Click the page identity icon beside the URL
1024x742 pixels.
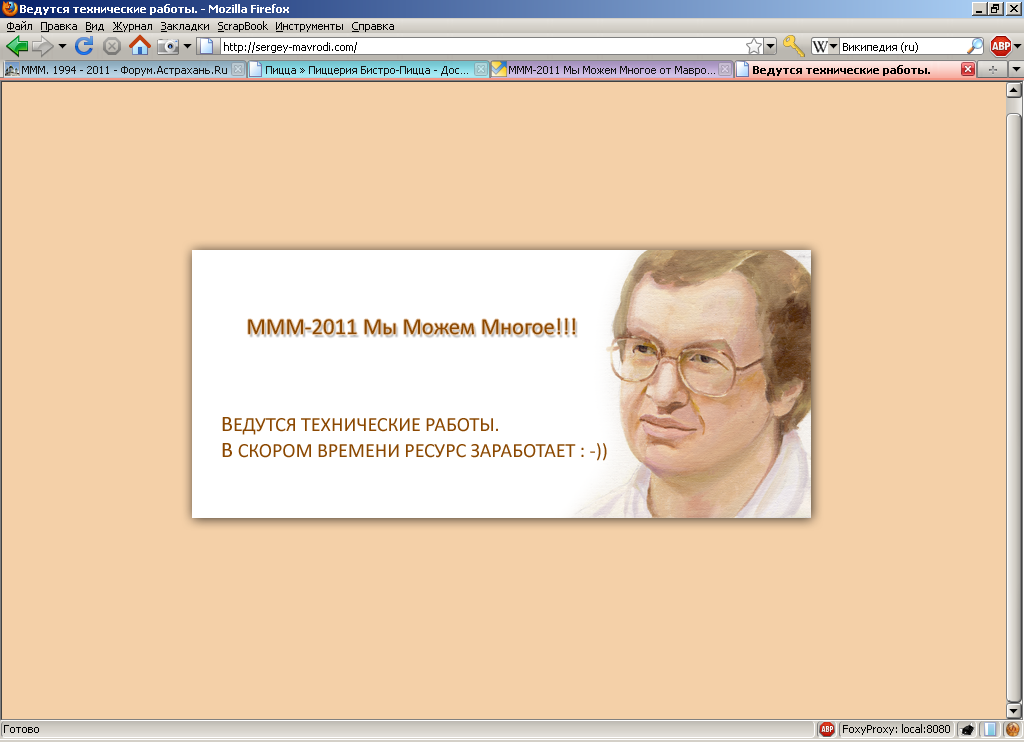[x=206, y=46]
